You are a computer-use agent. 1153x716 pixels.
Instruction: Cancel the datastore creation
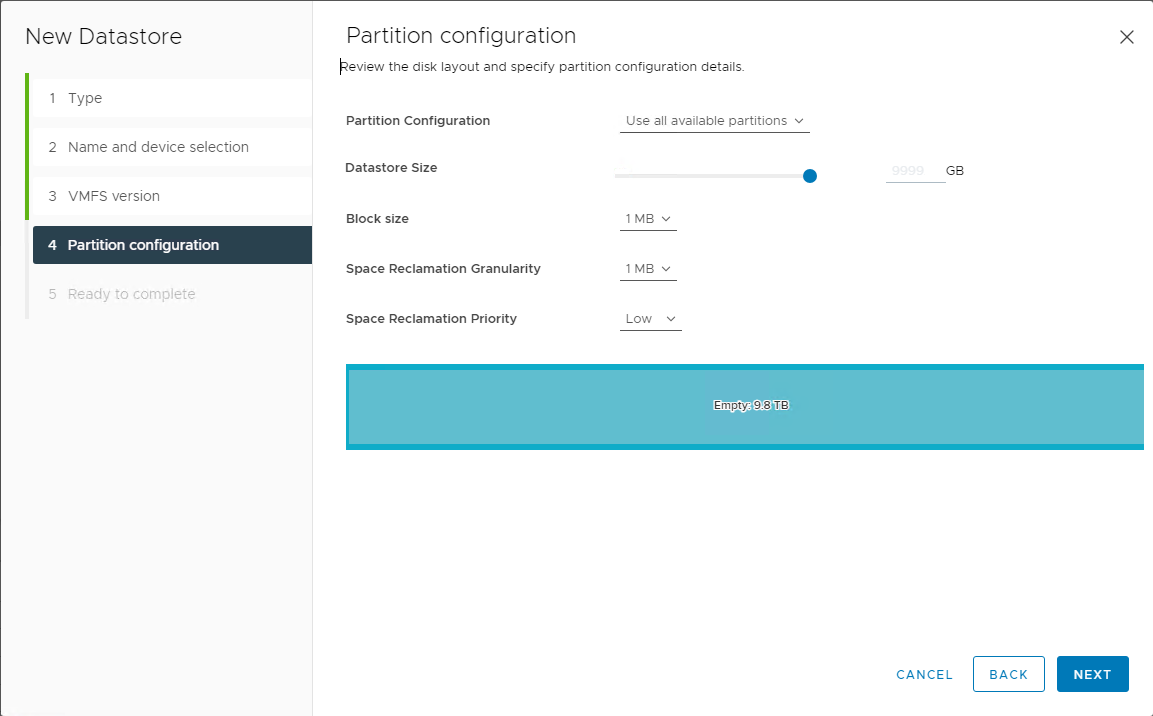coord(924,674)
